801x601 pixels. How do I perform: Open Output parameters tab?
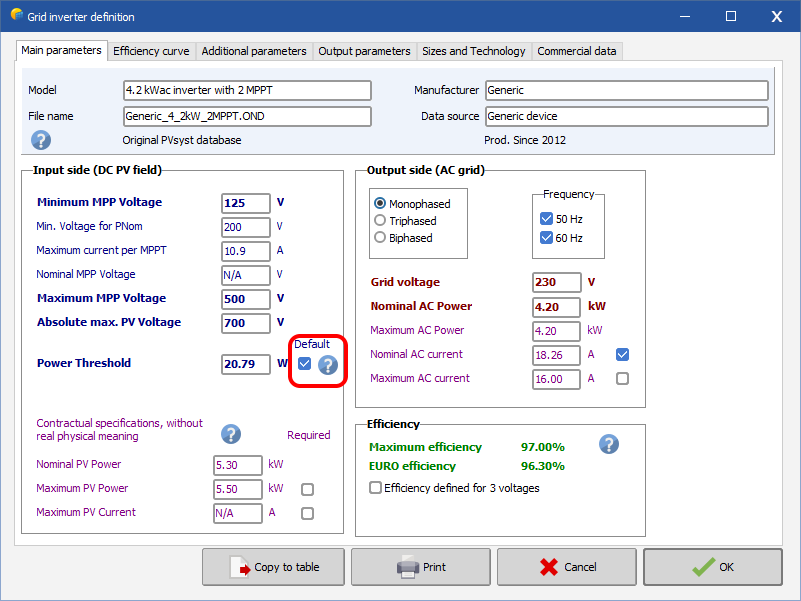point(364,51)
